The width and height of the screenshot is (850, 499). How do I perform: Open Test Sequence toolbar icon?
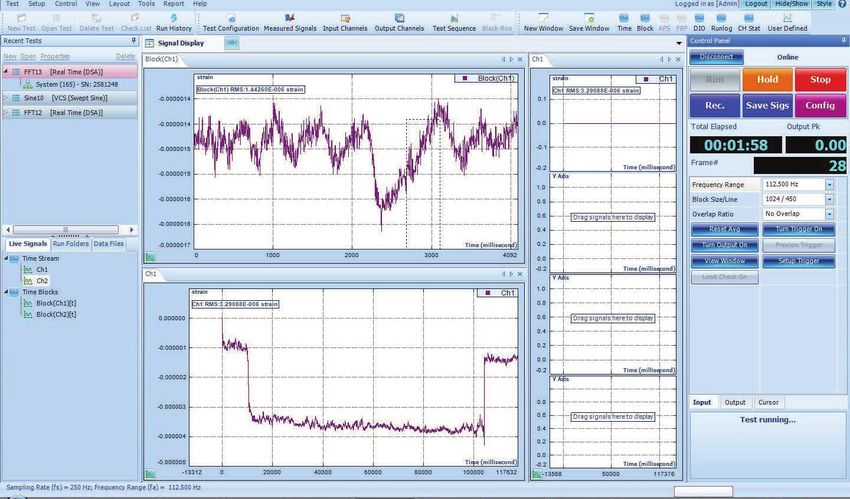(x=454, y=23)
